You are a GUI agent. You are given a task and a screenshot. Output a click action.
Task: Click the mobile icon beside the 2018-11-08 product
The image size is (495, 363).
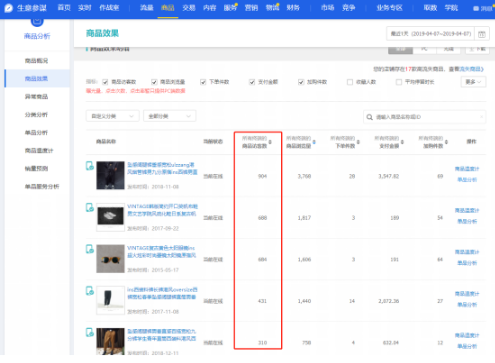[x=90, y=166]
